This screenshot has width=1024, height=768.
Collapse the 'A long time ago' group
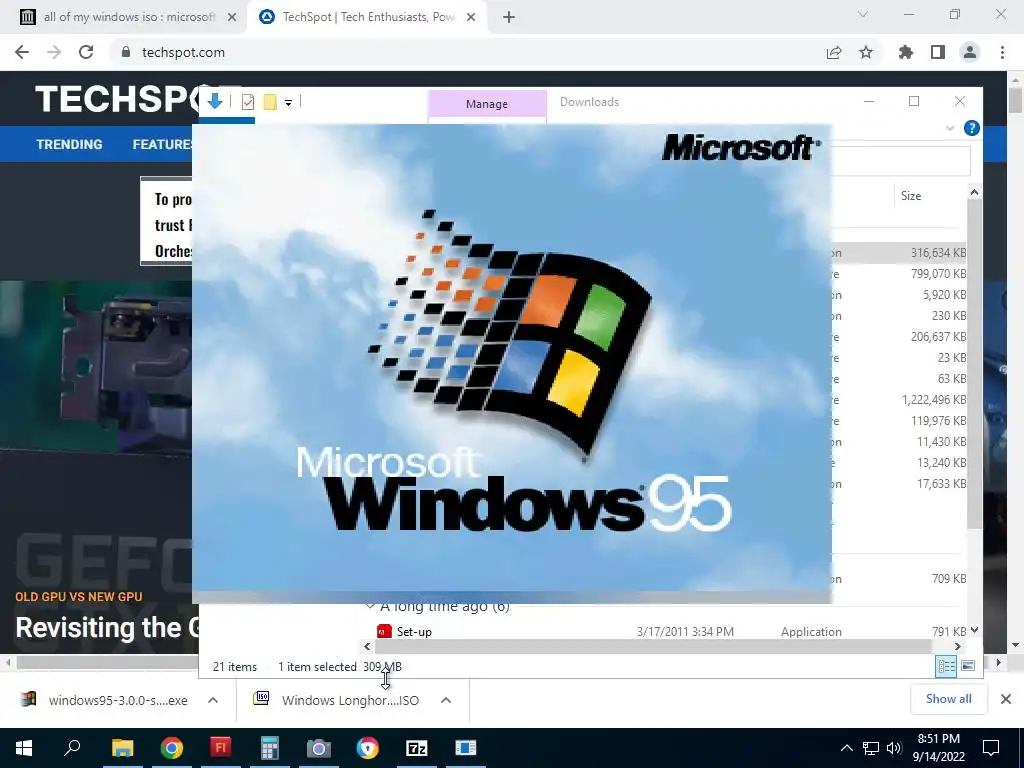(x=370, y=607)
